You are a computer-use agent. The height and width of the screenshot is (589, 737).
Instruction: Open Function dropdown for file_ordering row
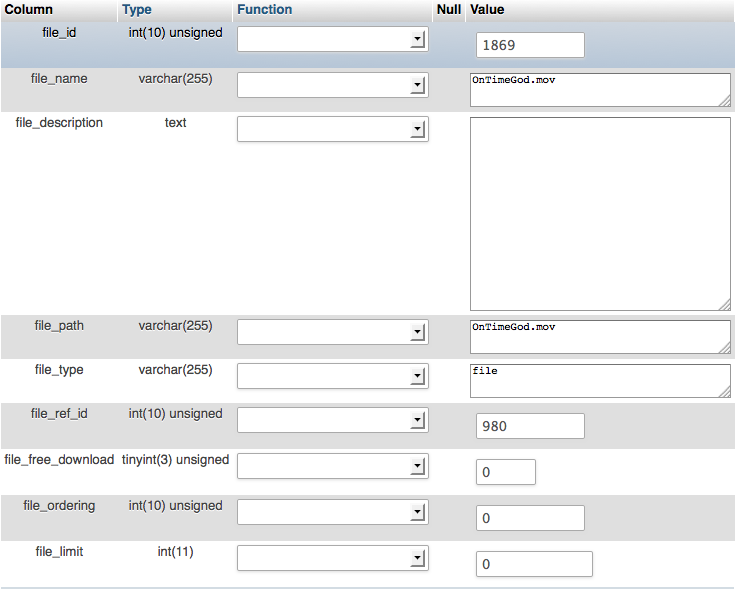tap(333, 512)
